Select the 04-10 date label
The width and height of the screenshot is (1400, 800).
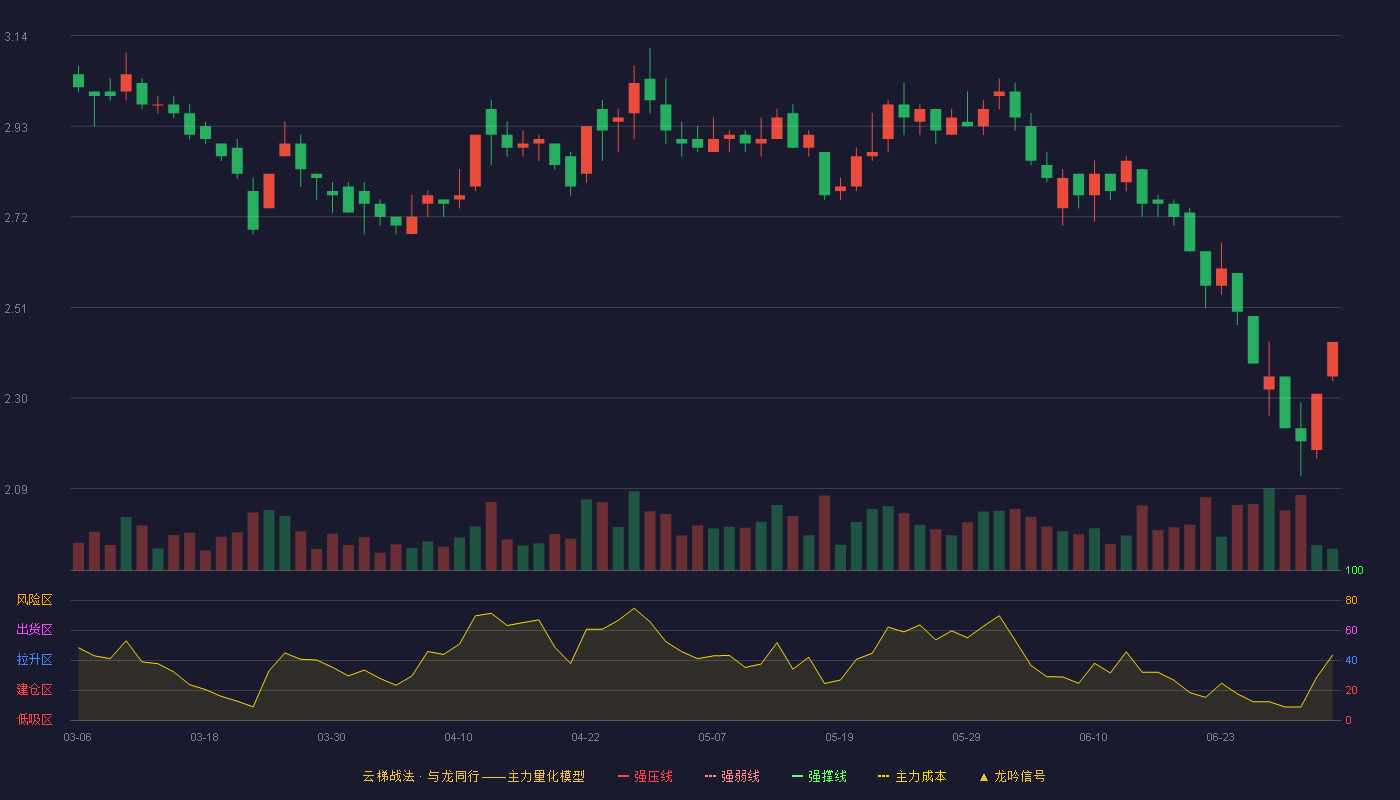click(x=458, y=737)
